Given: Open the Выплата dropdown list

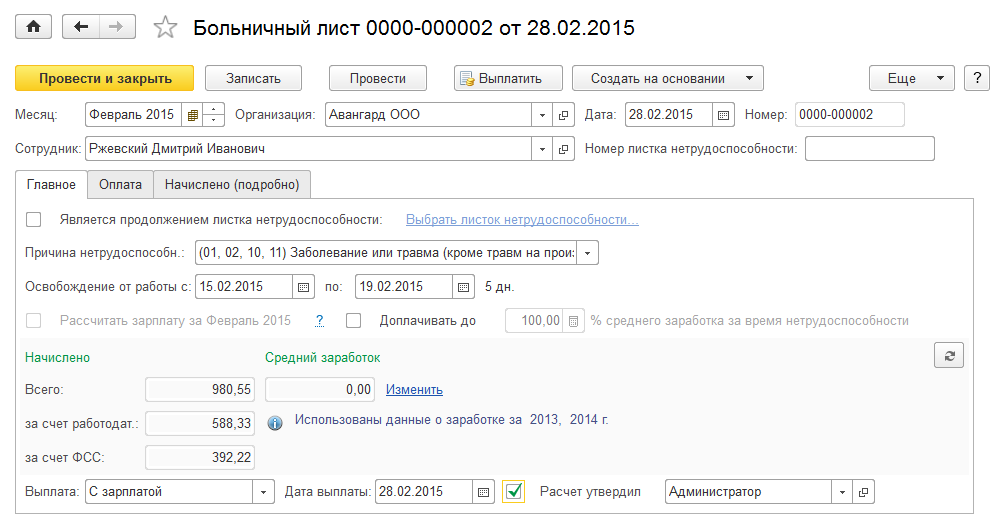Looking at the screenshot, I should click(x=264, y=492).
